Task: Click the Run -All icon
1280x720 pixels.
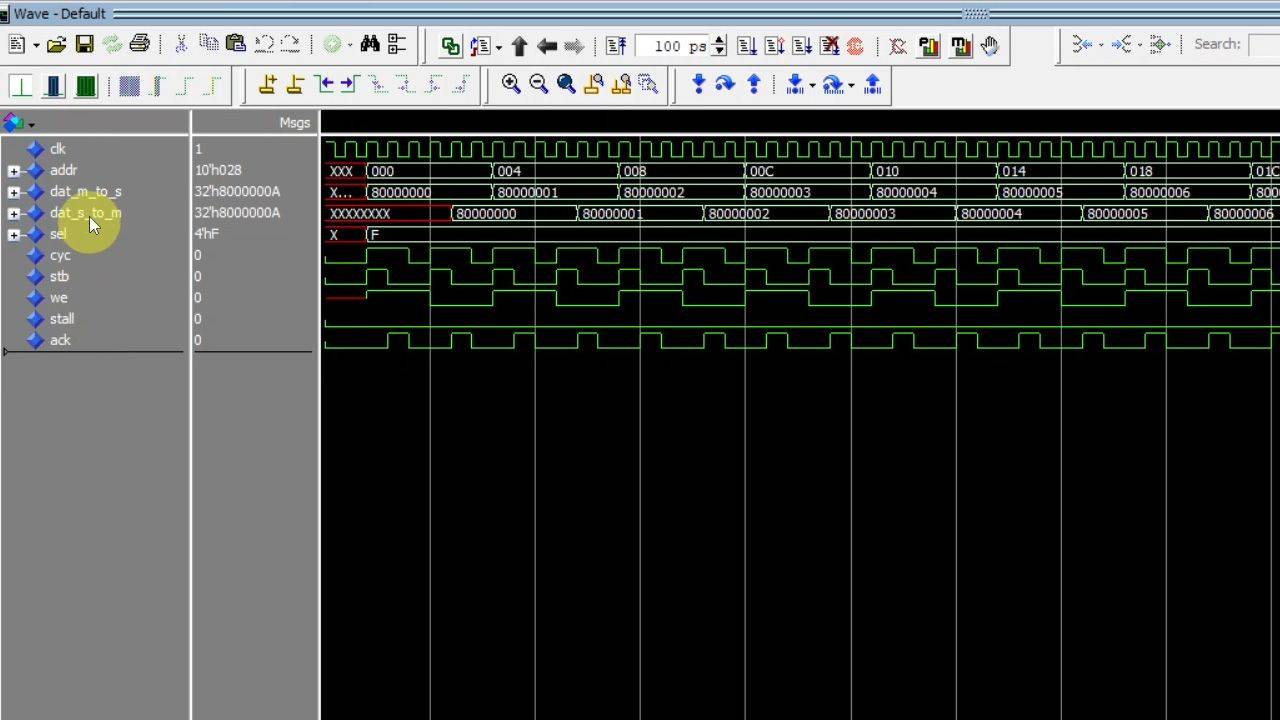Action: pos(802,46)
